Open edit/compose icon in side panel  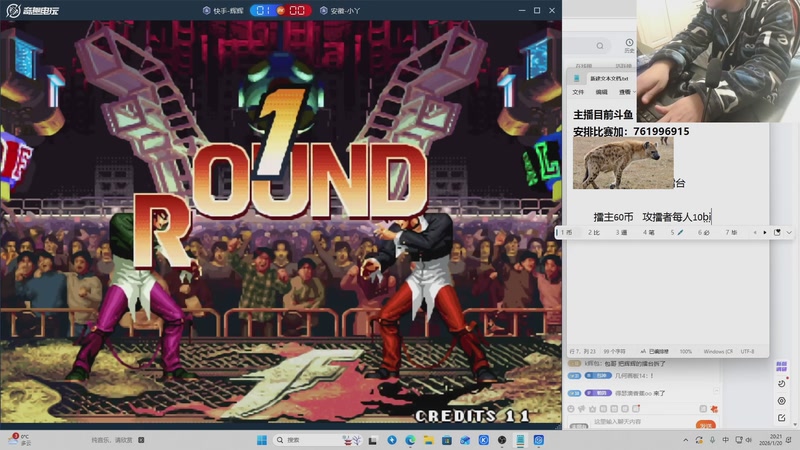[782, 418]
